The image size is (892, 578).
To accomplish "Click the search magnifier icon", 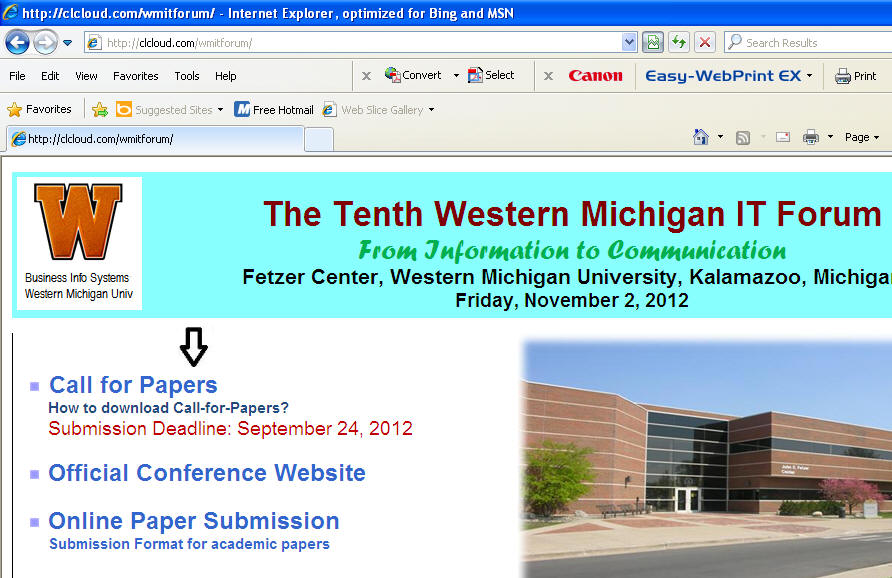I will tap(735, 42).
